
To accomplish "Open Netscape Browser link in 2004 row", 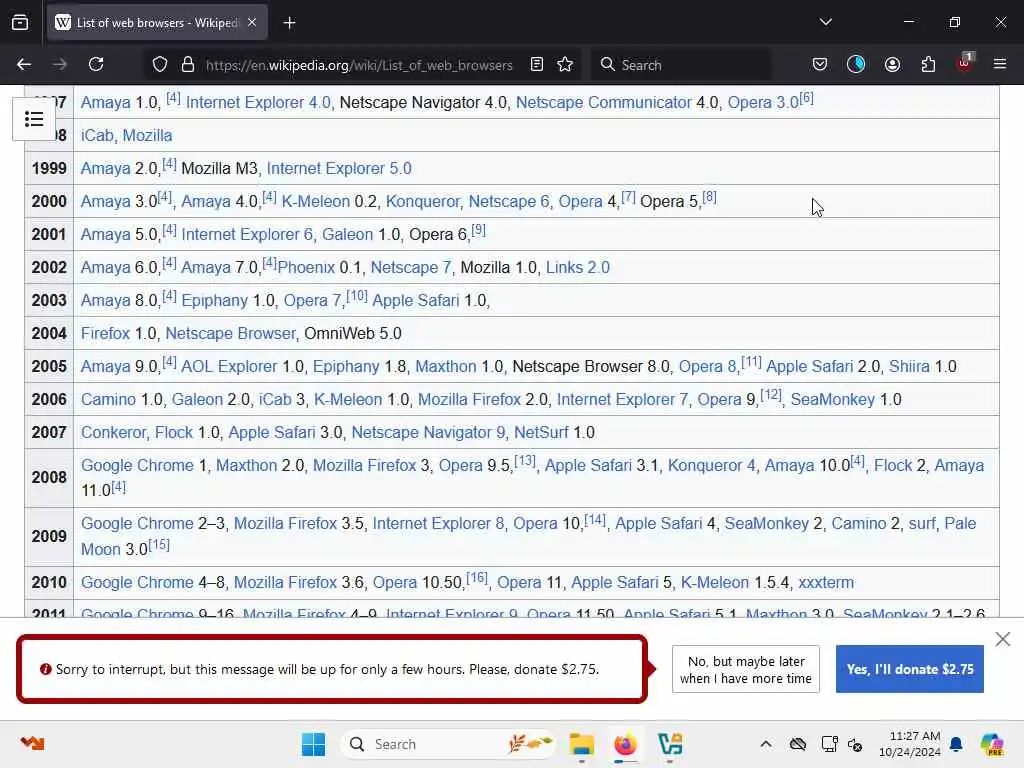I will pyautogui.click(x=230, y=334).
